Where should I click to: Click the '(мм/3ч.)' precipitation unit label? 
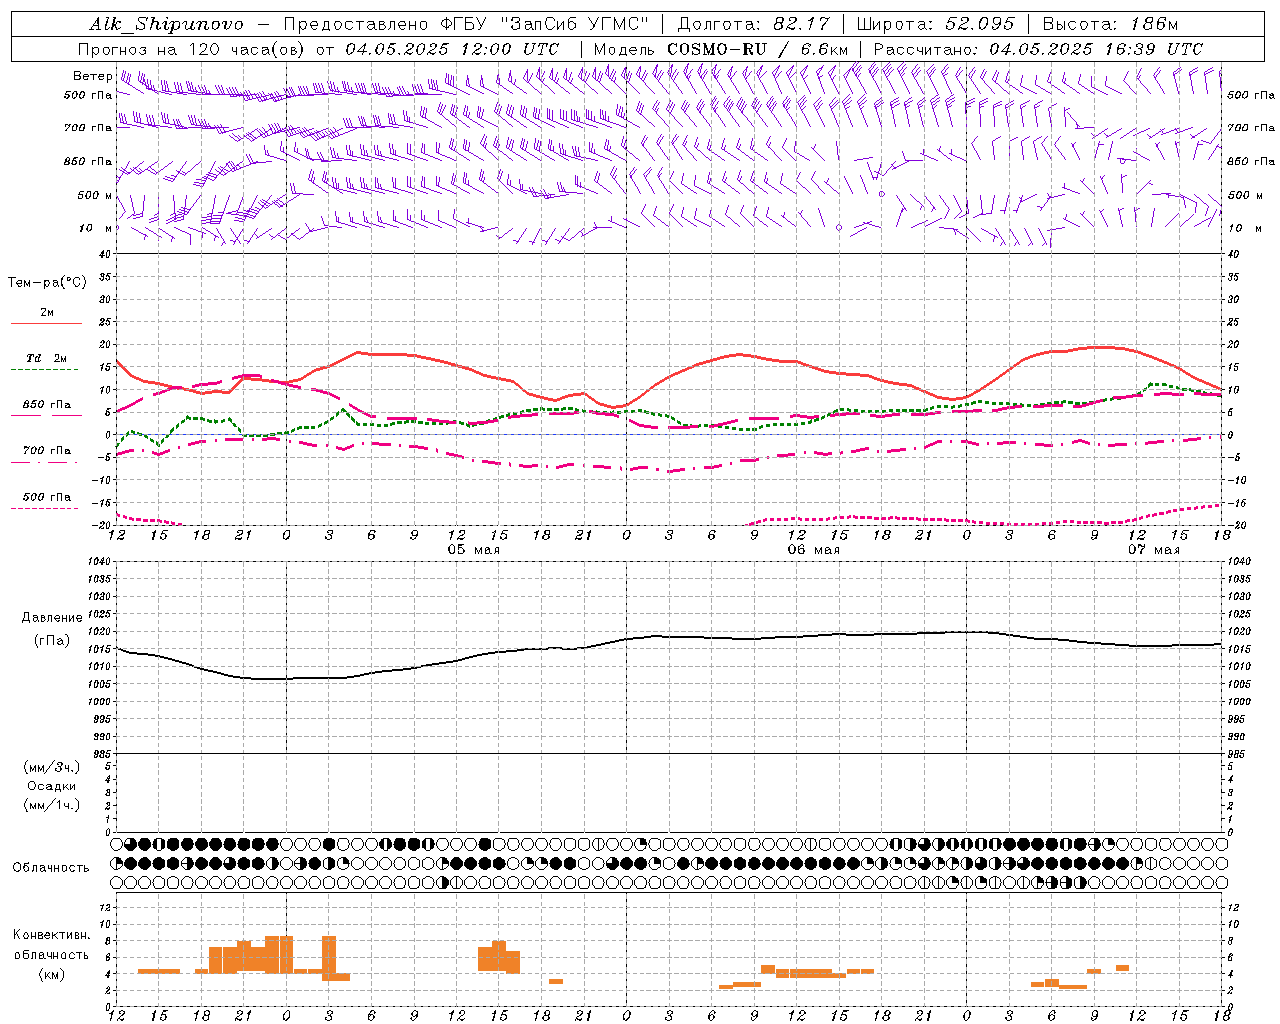tap(51, 767)
